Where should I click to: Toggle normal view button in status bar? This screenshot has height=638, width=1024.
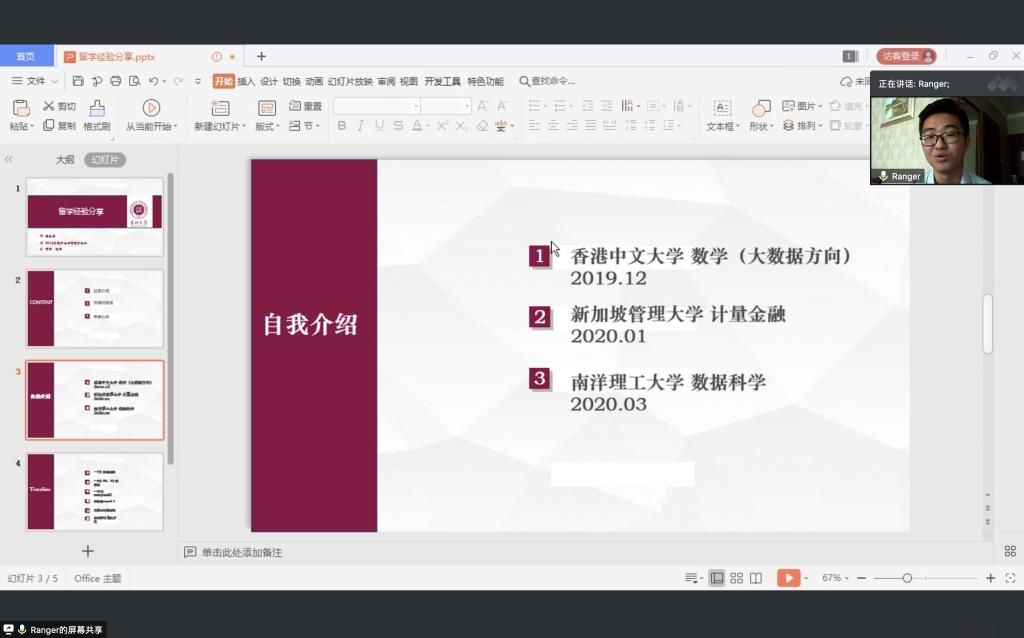(717, 578)
